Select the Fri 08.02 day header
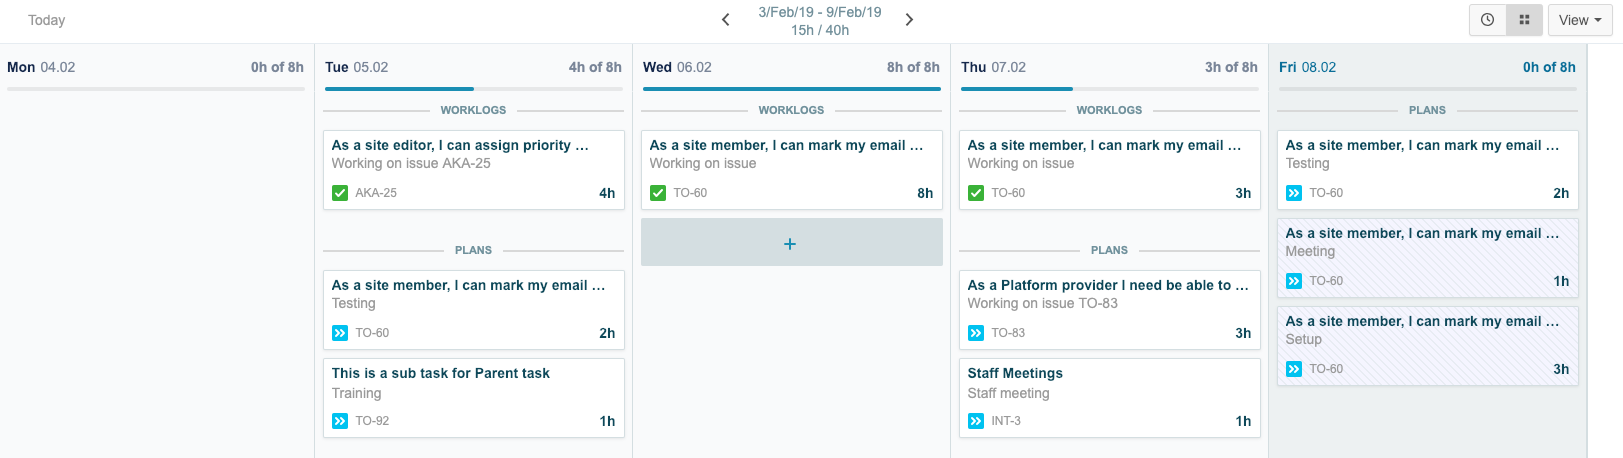1623x458 pixels. tap(1307, 67)
